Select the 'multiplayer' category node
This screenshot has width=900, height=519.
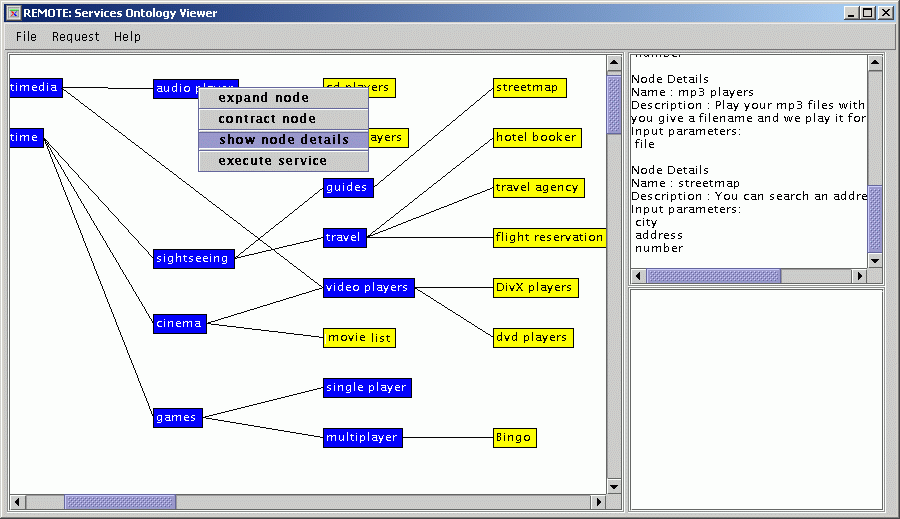[x=362, y=438]
